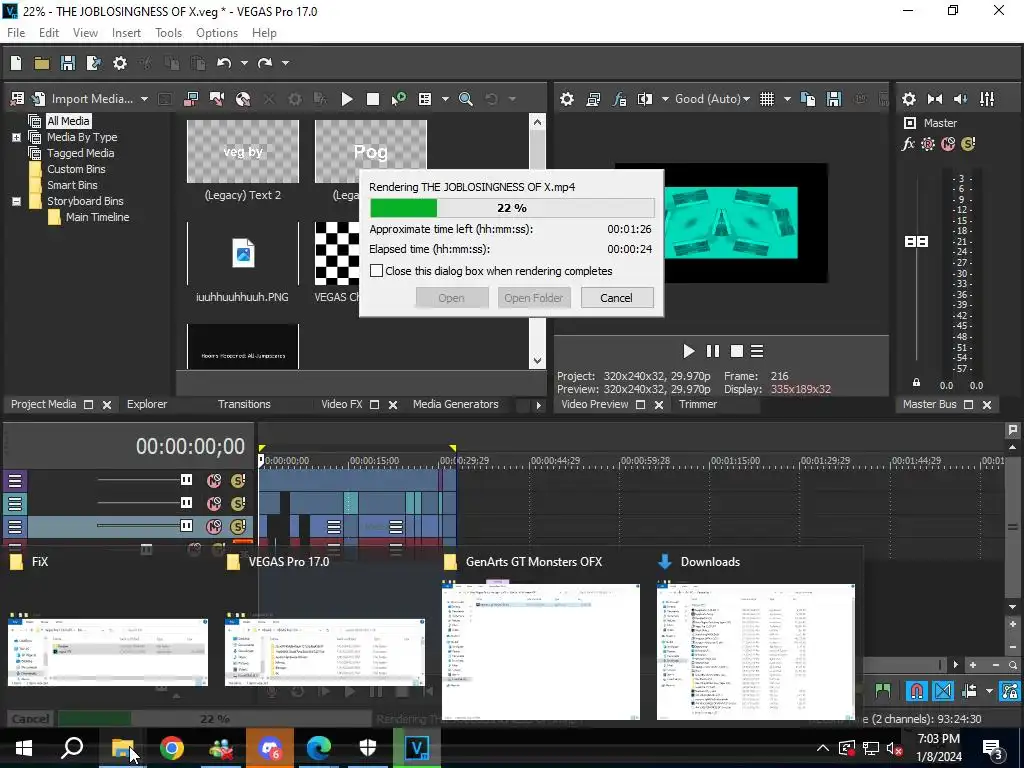Switch to the Transitions tab
This screenshot has width=1024, height=768.
coord(244,404)
